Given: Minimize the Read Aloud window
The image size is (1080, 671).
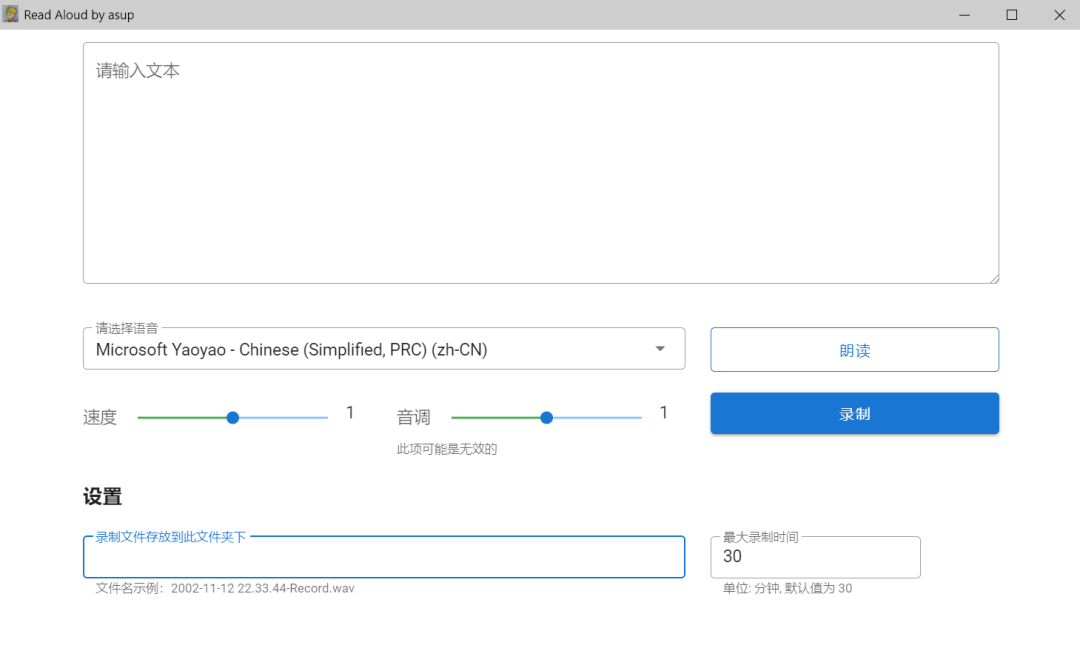Looking at the screenshot, I should [x=964, y=14].
